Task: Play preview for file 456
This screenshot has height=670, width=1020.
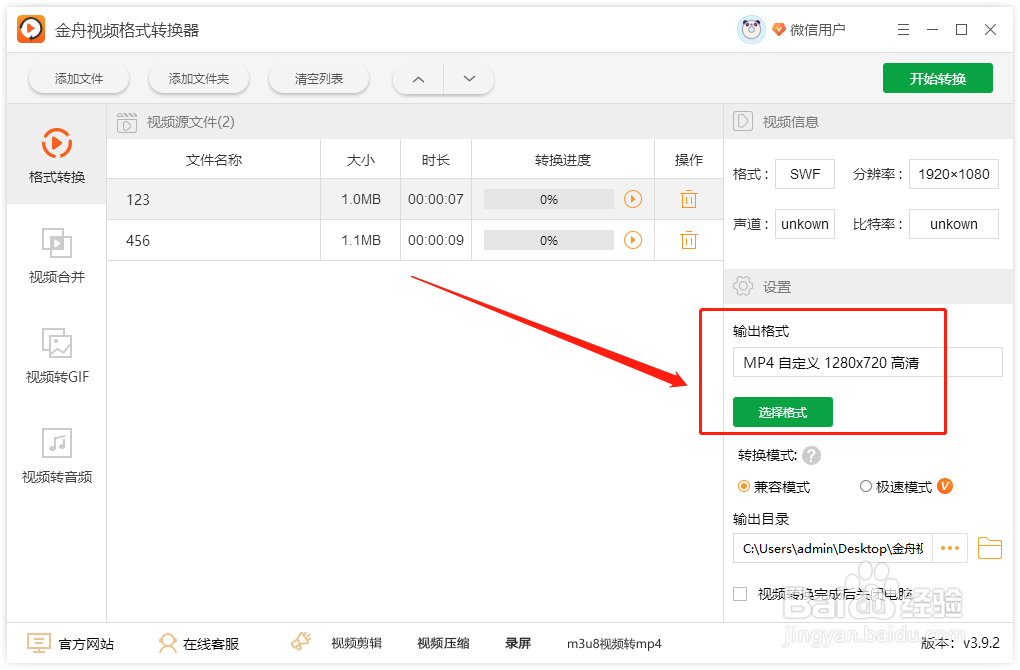Action: click(632, 240)
